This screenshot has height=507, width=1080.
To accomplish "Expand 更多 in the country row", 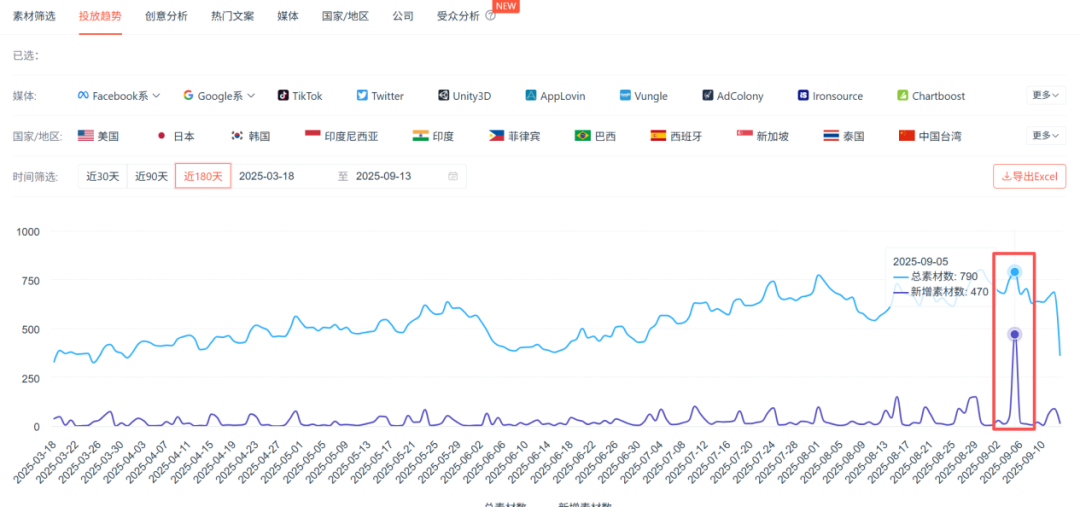I will [x=1046, y=136].
